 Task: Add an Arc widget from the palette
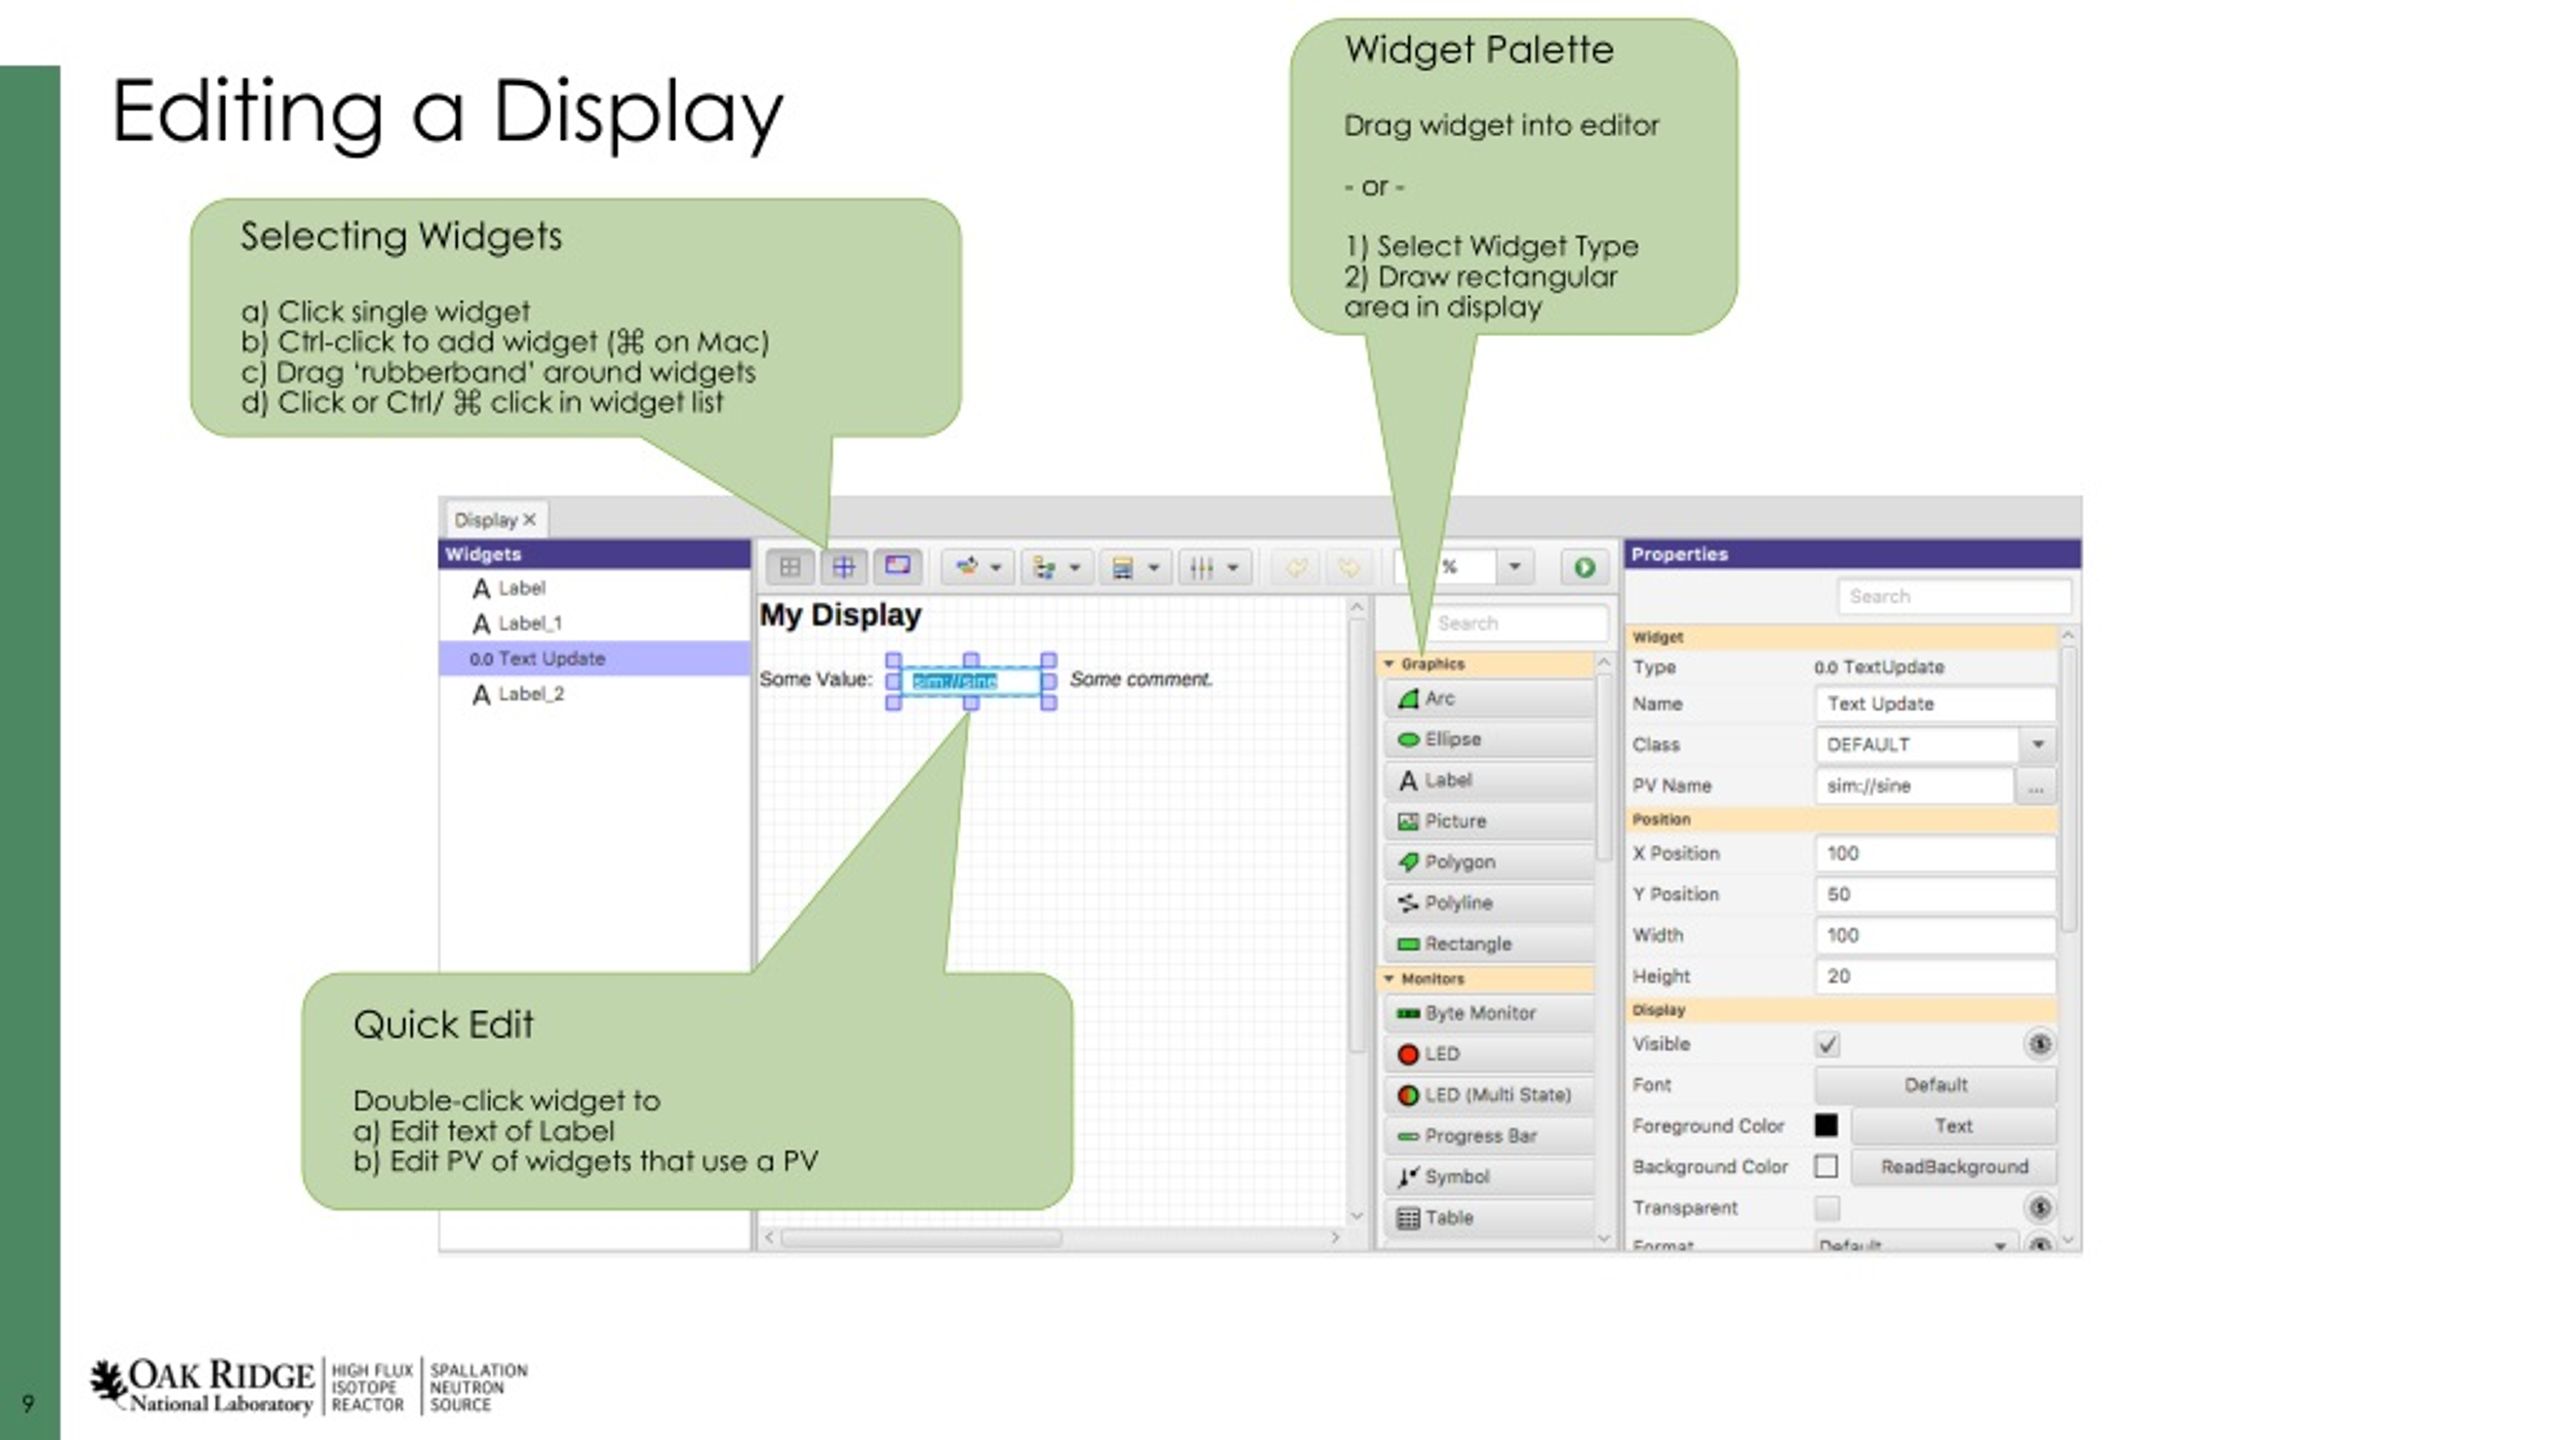[x=1489, y=698]
